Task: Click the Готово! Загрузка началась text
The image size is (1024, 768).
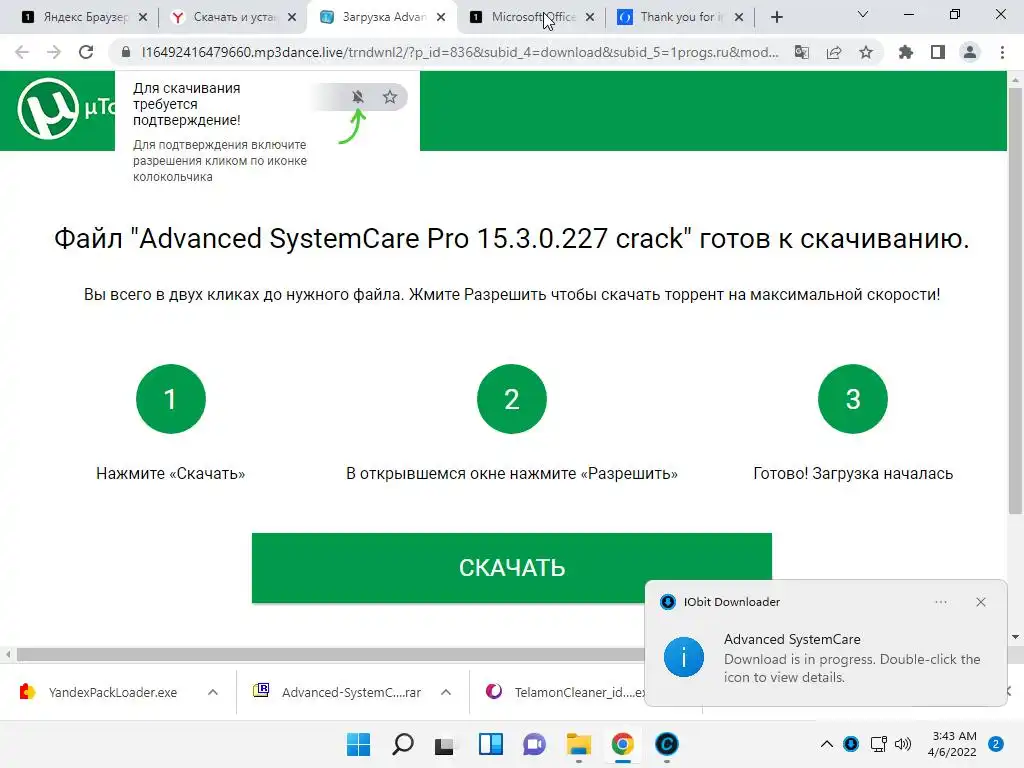Action: [853, 473]
